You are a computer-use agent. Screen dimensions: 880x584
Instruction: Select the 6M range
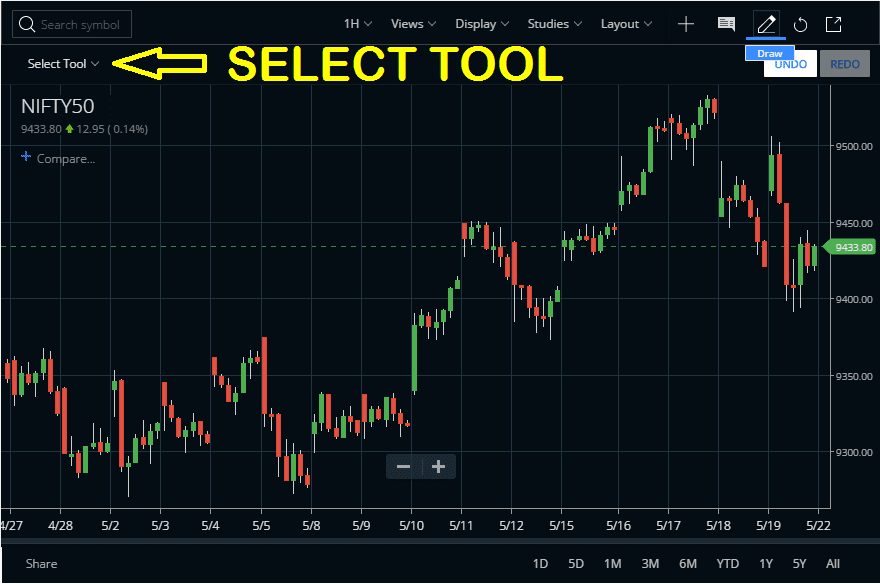tap(688, 564)
